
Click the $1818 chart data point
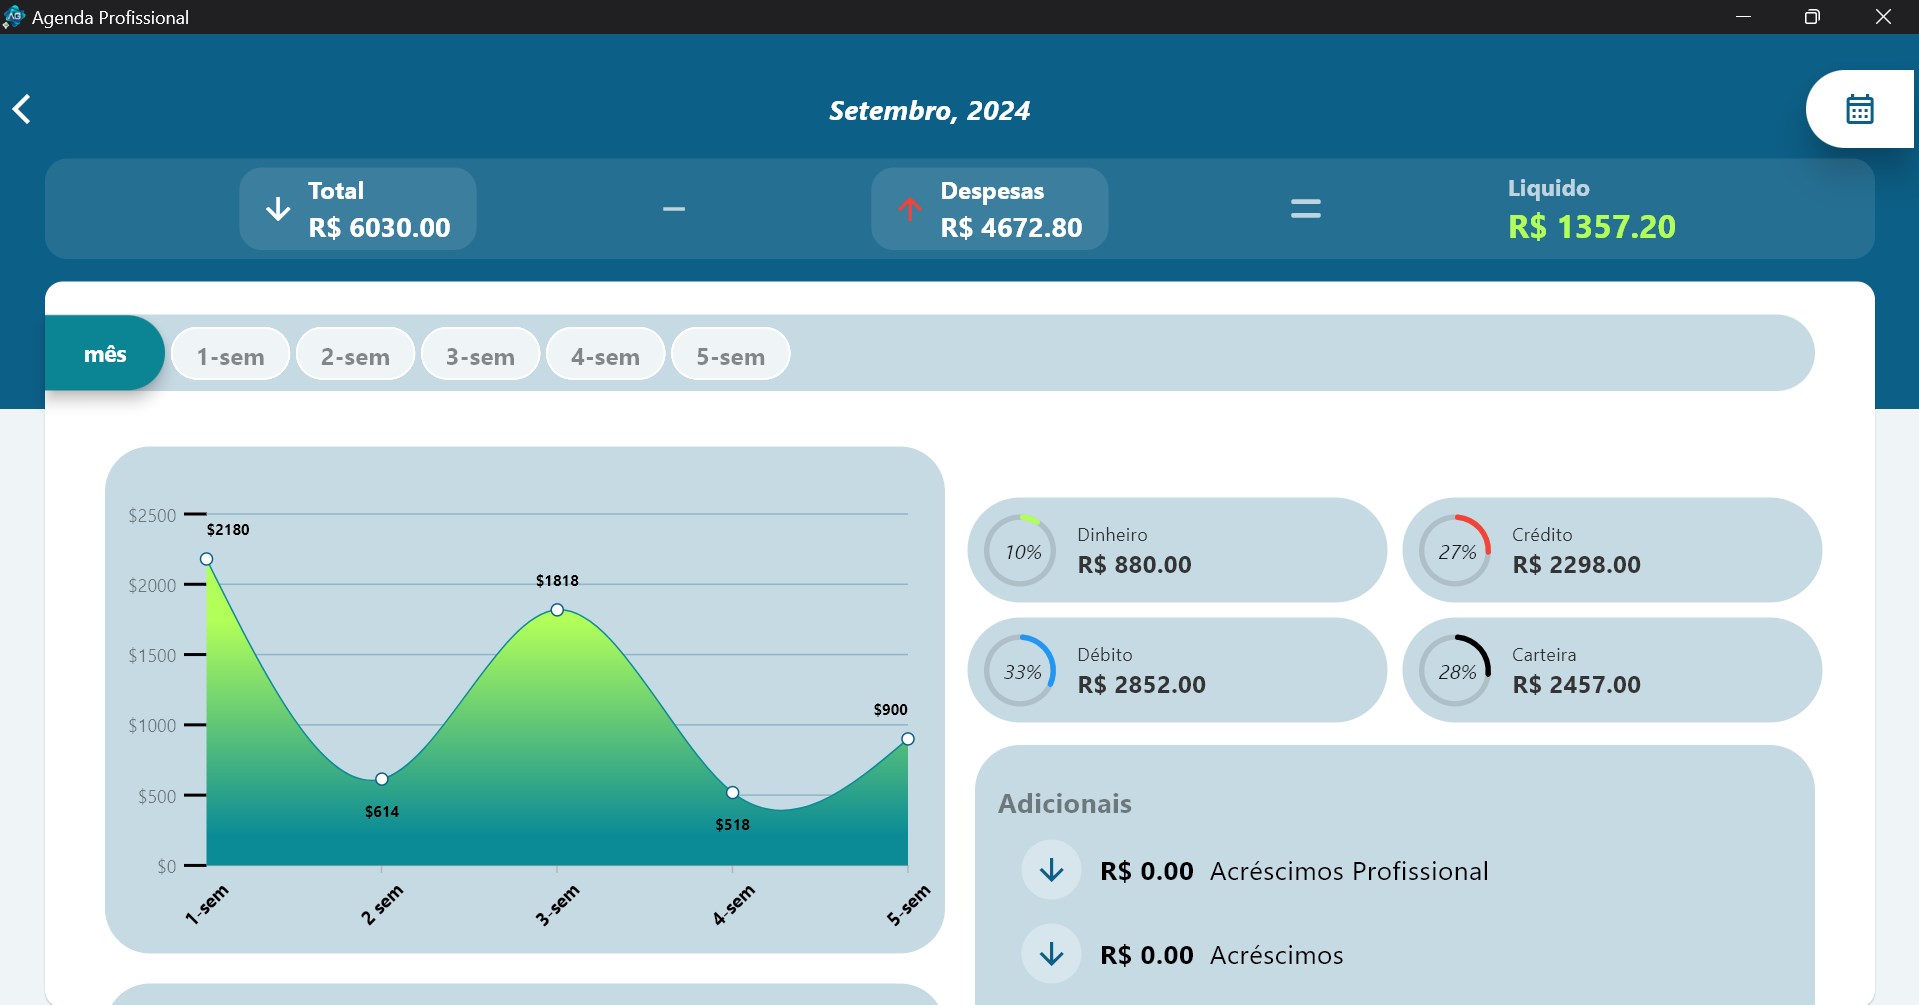click(557, 610)
